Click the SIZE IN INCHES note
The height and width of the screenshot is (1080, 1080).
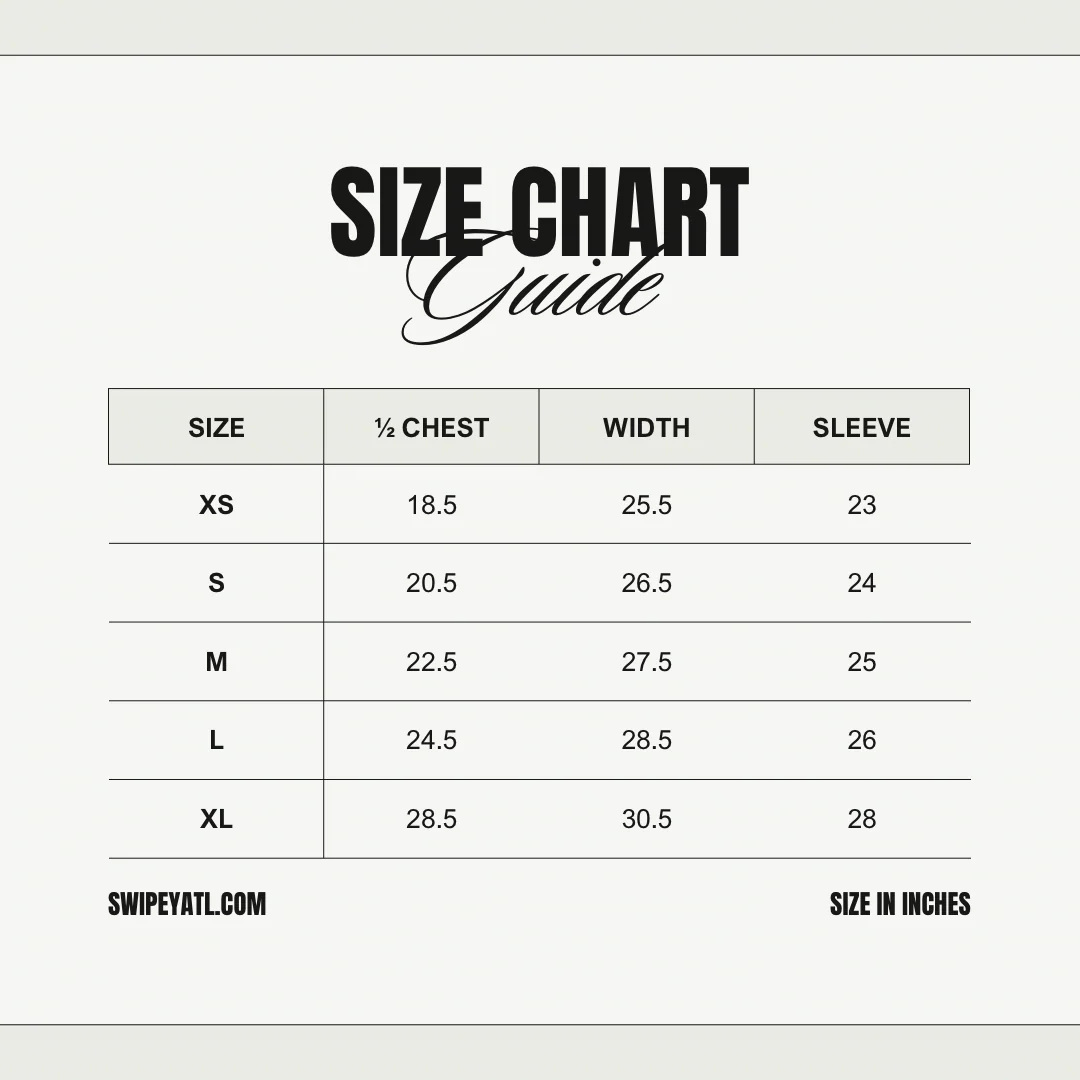[x=900, y=905]
